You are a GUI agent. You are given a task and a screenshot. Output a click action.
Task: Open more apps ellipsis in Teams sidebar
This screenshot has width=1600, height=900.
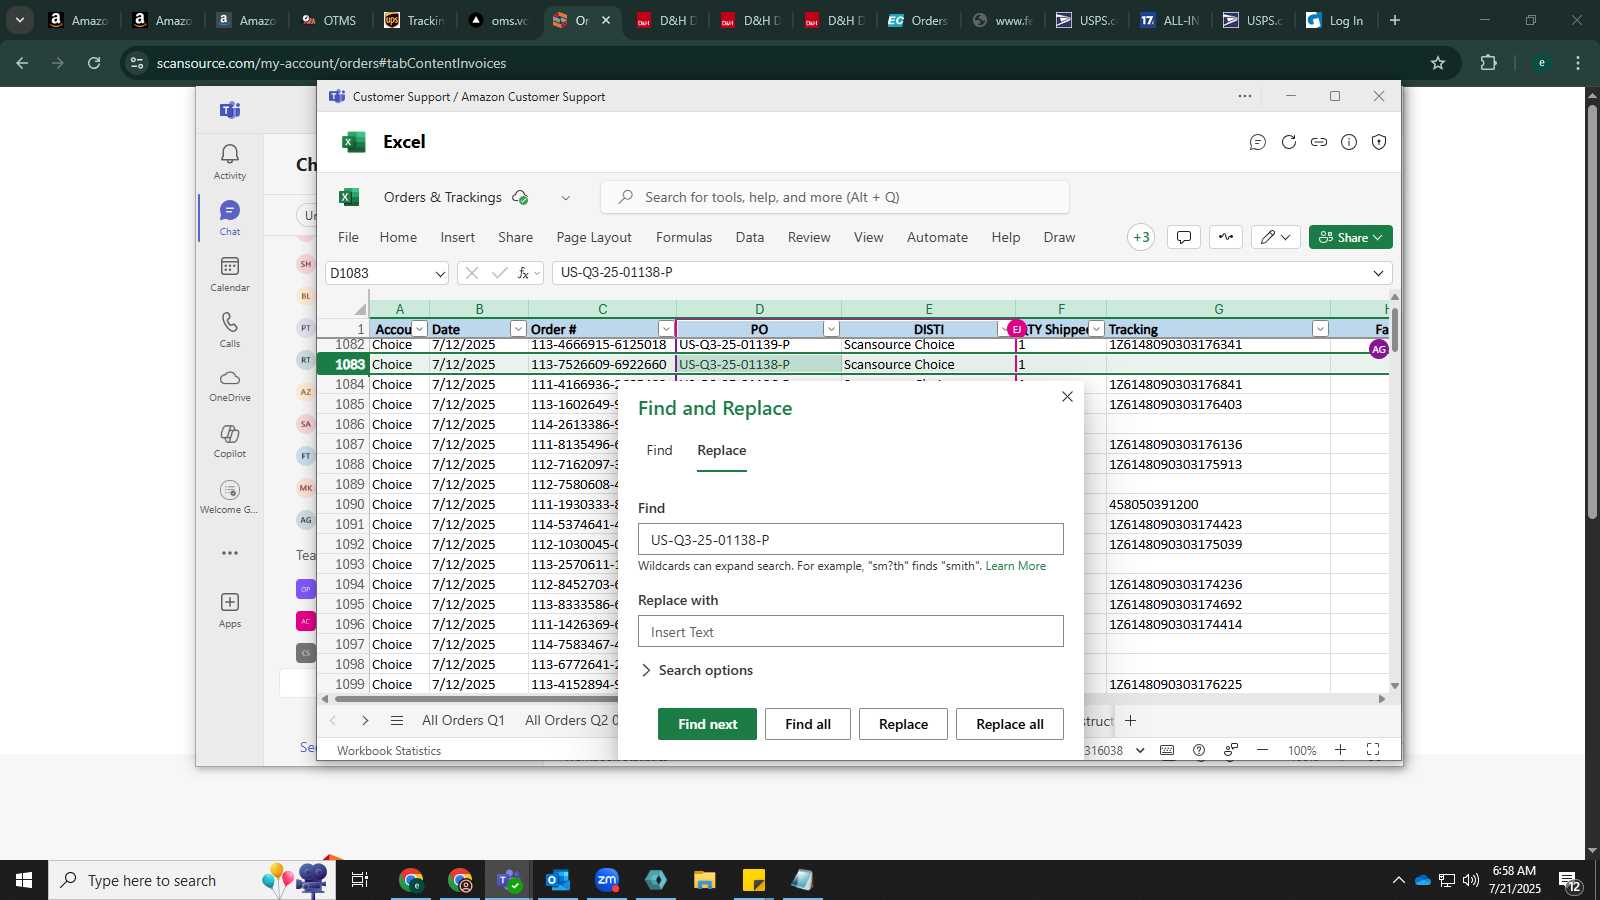click(x=230, y=553)
